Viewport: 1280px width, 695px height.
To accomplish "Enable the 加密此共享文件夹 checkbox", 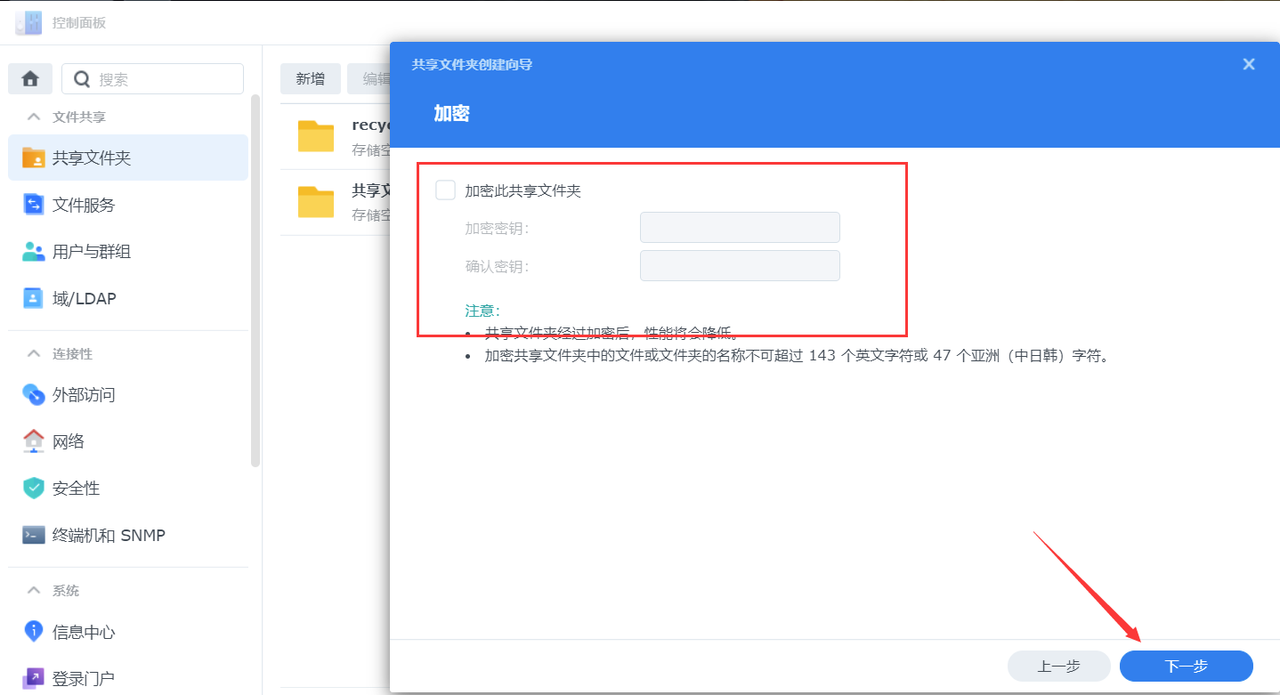I will coord(446,190).
